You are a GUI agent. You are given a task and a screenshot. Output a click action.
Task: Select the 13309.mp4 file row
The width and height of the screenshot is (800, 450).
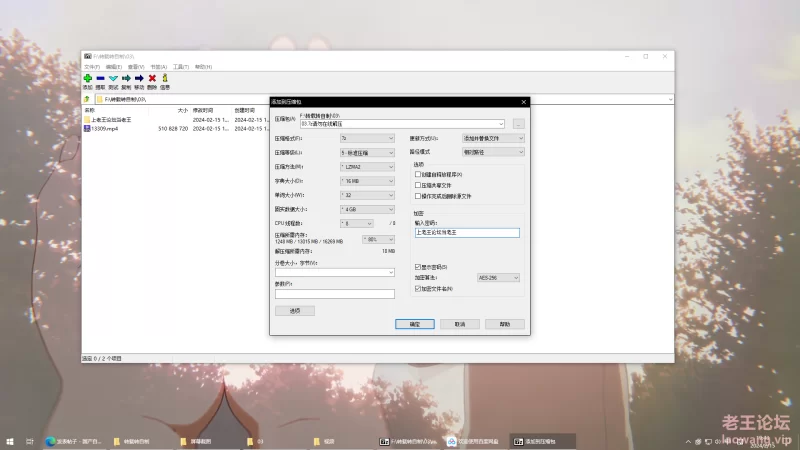[176, 129]
